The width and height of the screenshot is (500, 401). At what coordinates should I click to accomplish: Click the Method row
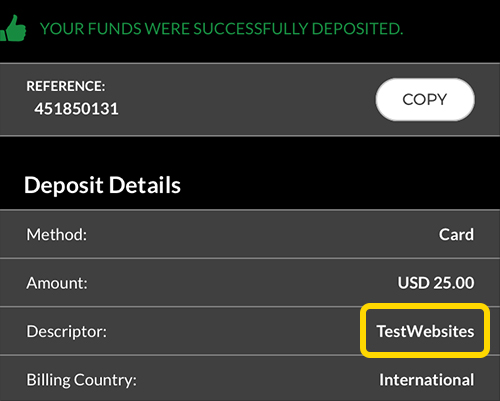250,234
